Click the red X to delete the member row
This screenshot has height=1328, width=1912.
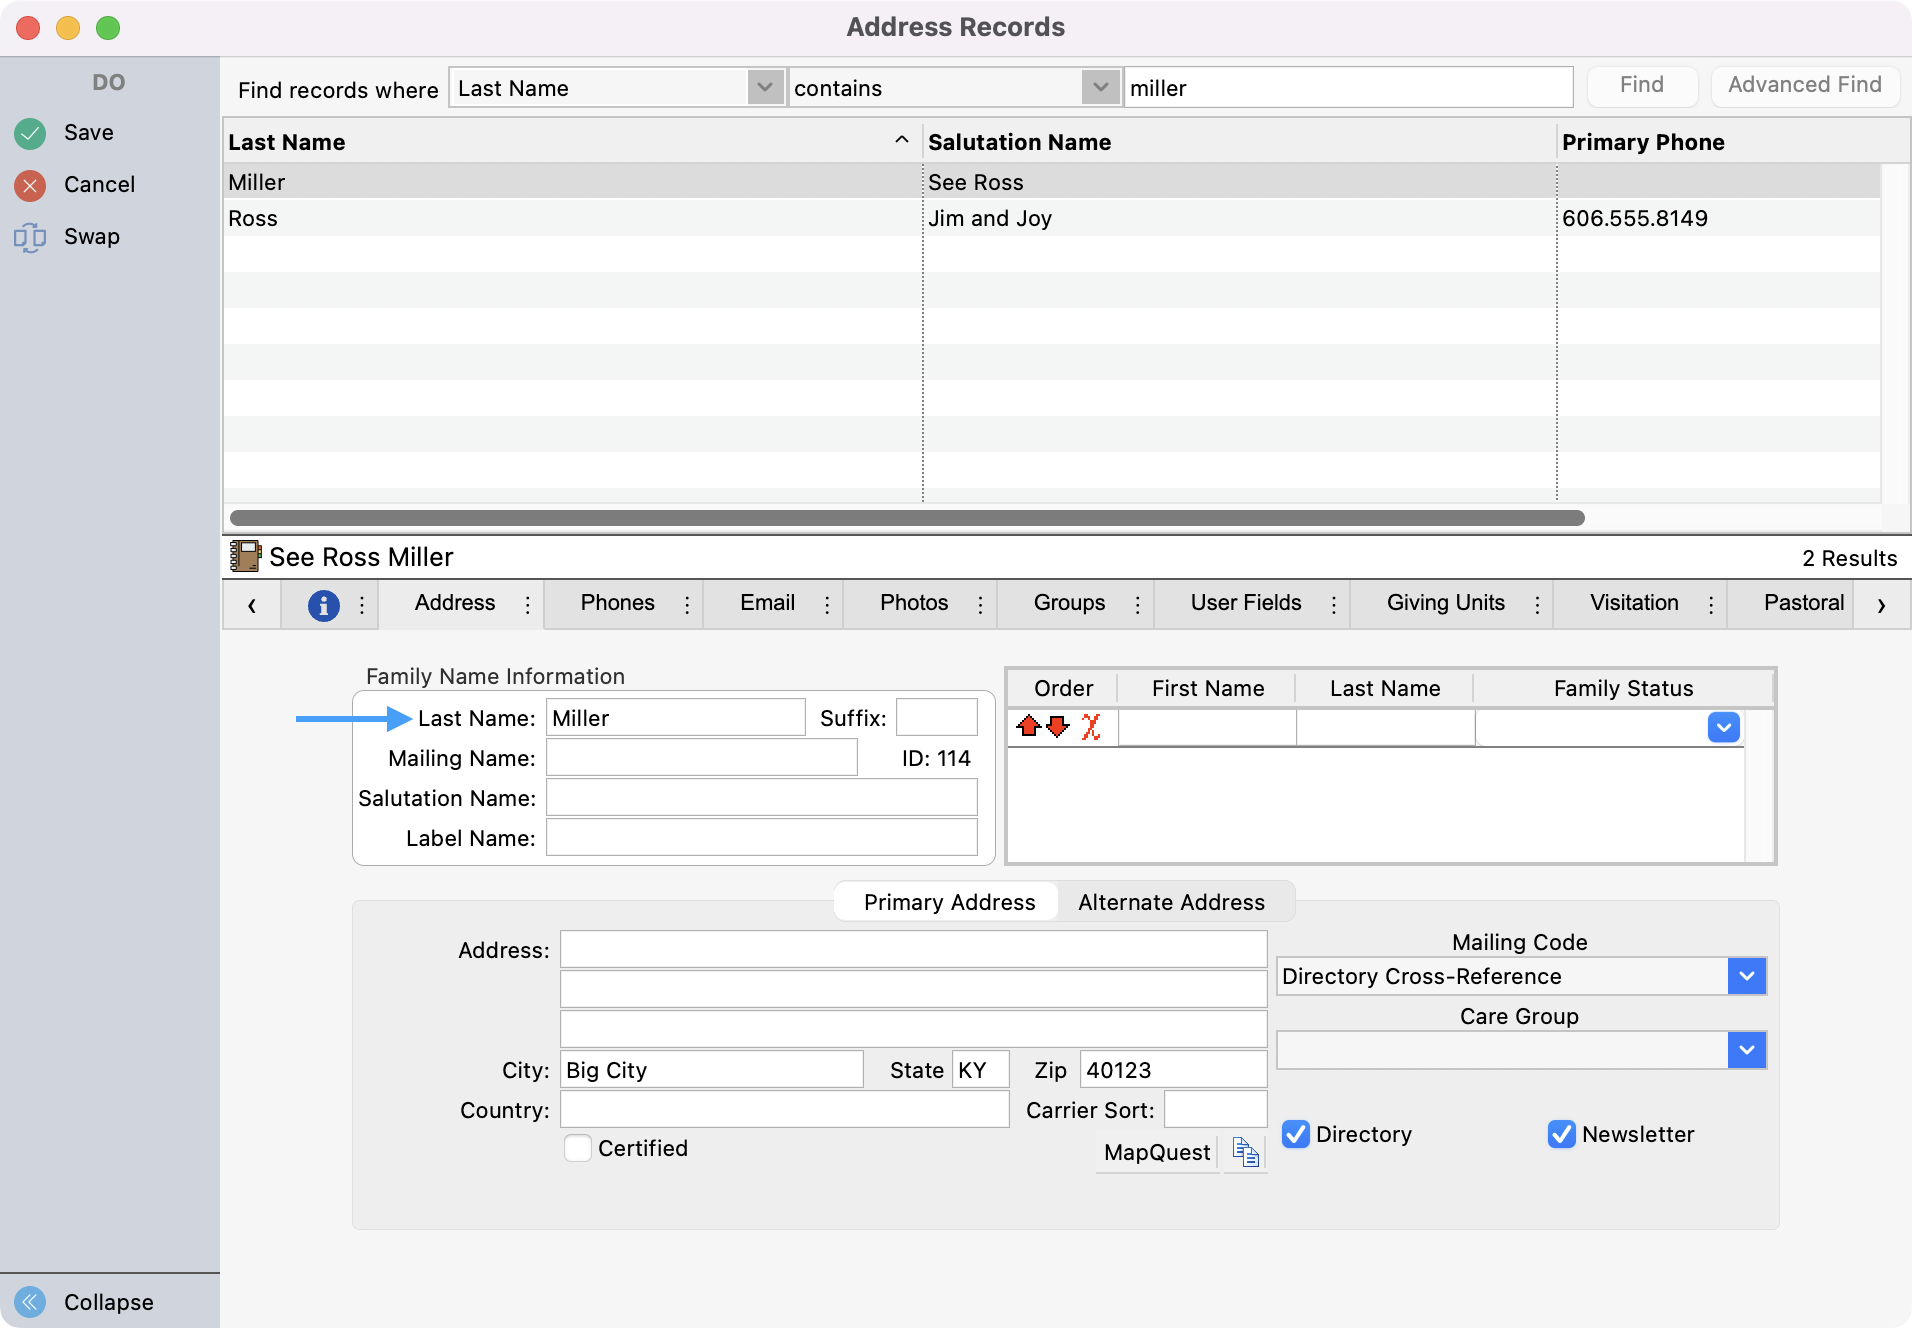[x=1091, y=727]
